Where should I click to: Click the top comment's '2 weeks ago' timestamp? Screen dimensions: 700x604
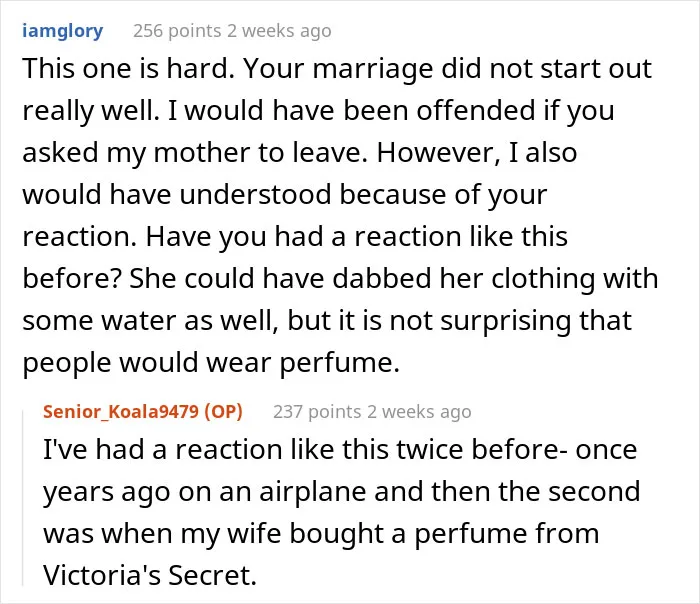click(279, 31)
